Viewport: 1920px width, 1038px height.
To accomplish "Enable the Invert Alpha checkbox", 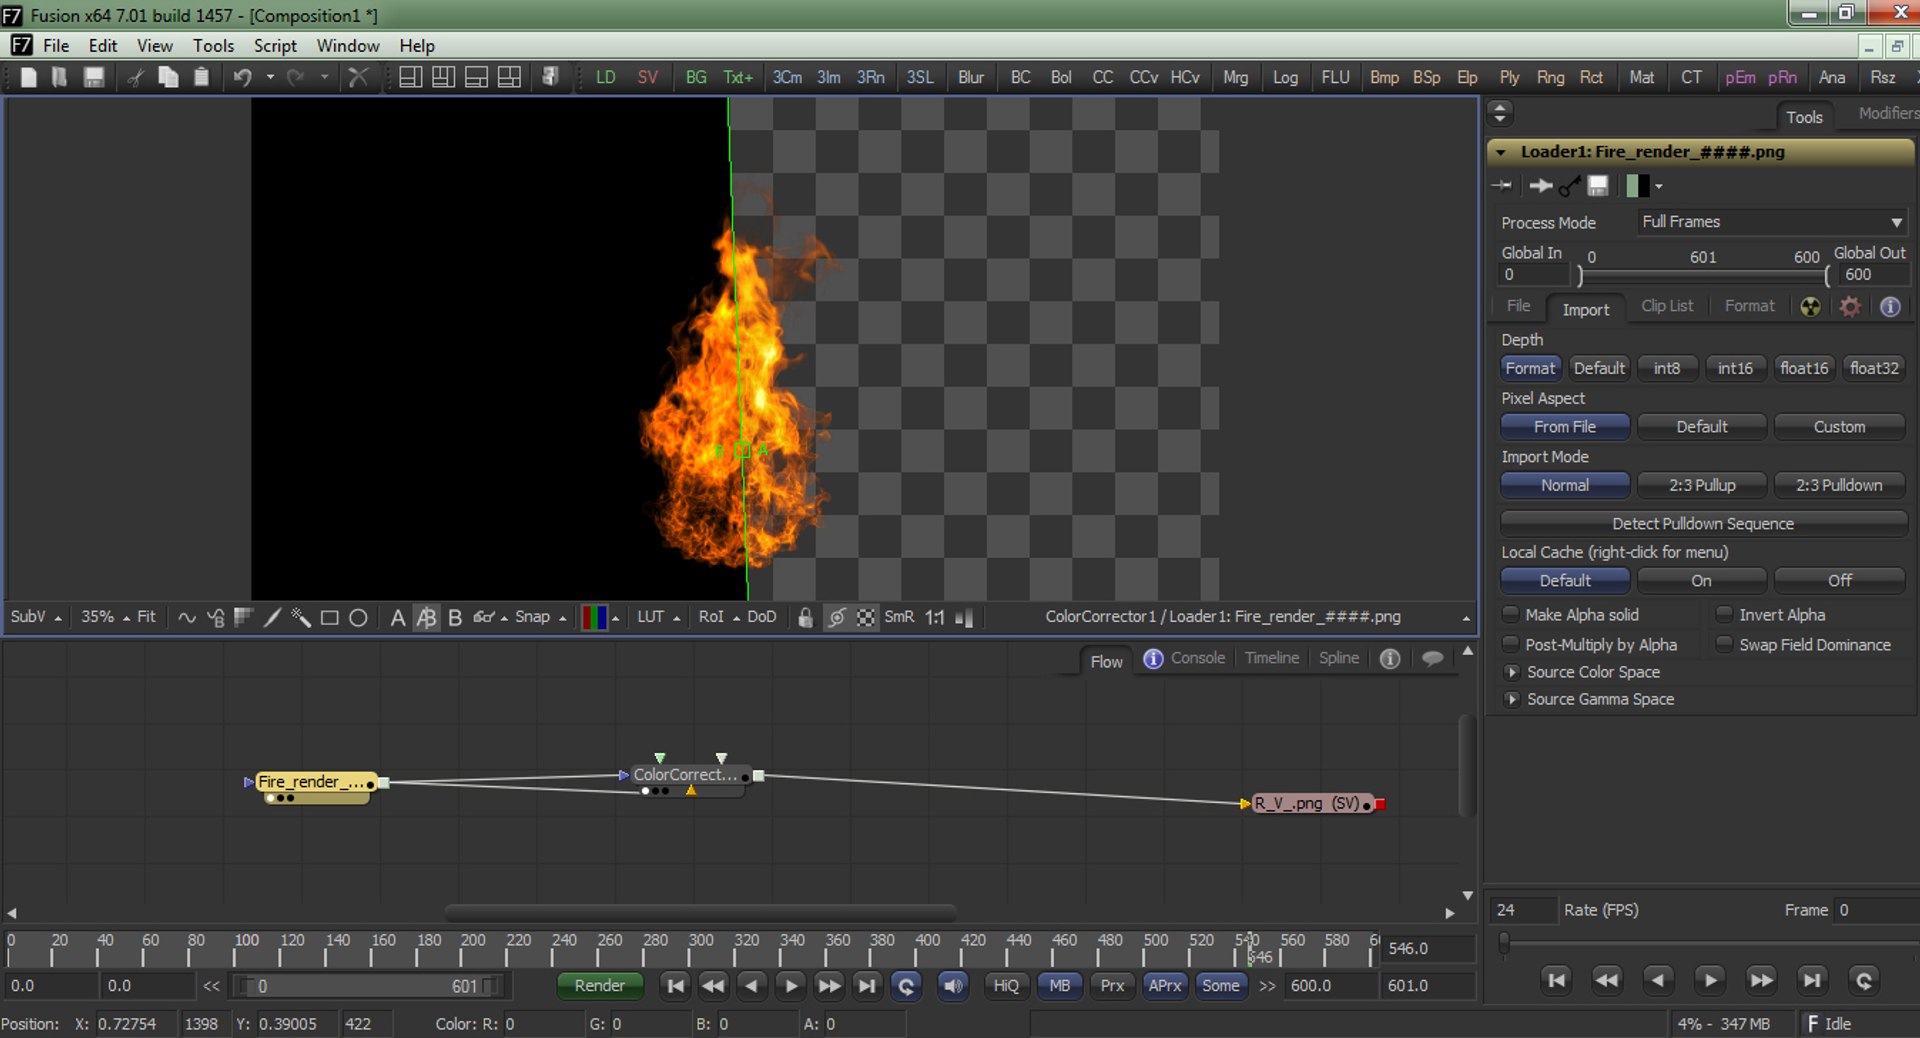I will click(x=1724, y=614).
